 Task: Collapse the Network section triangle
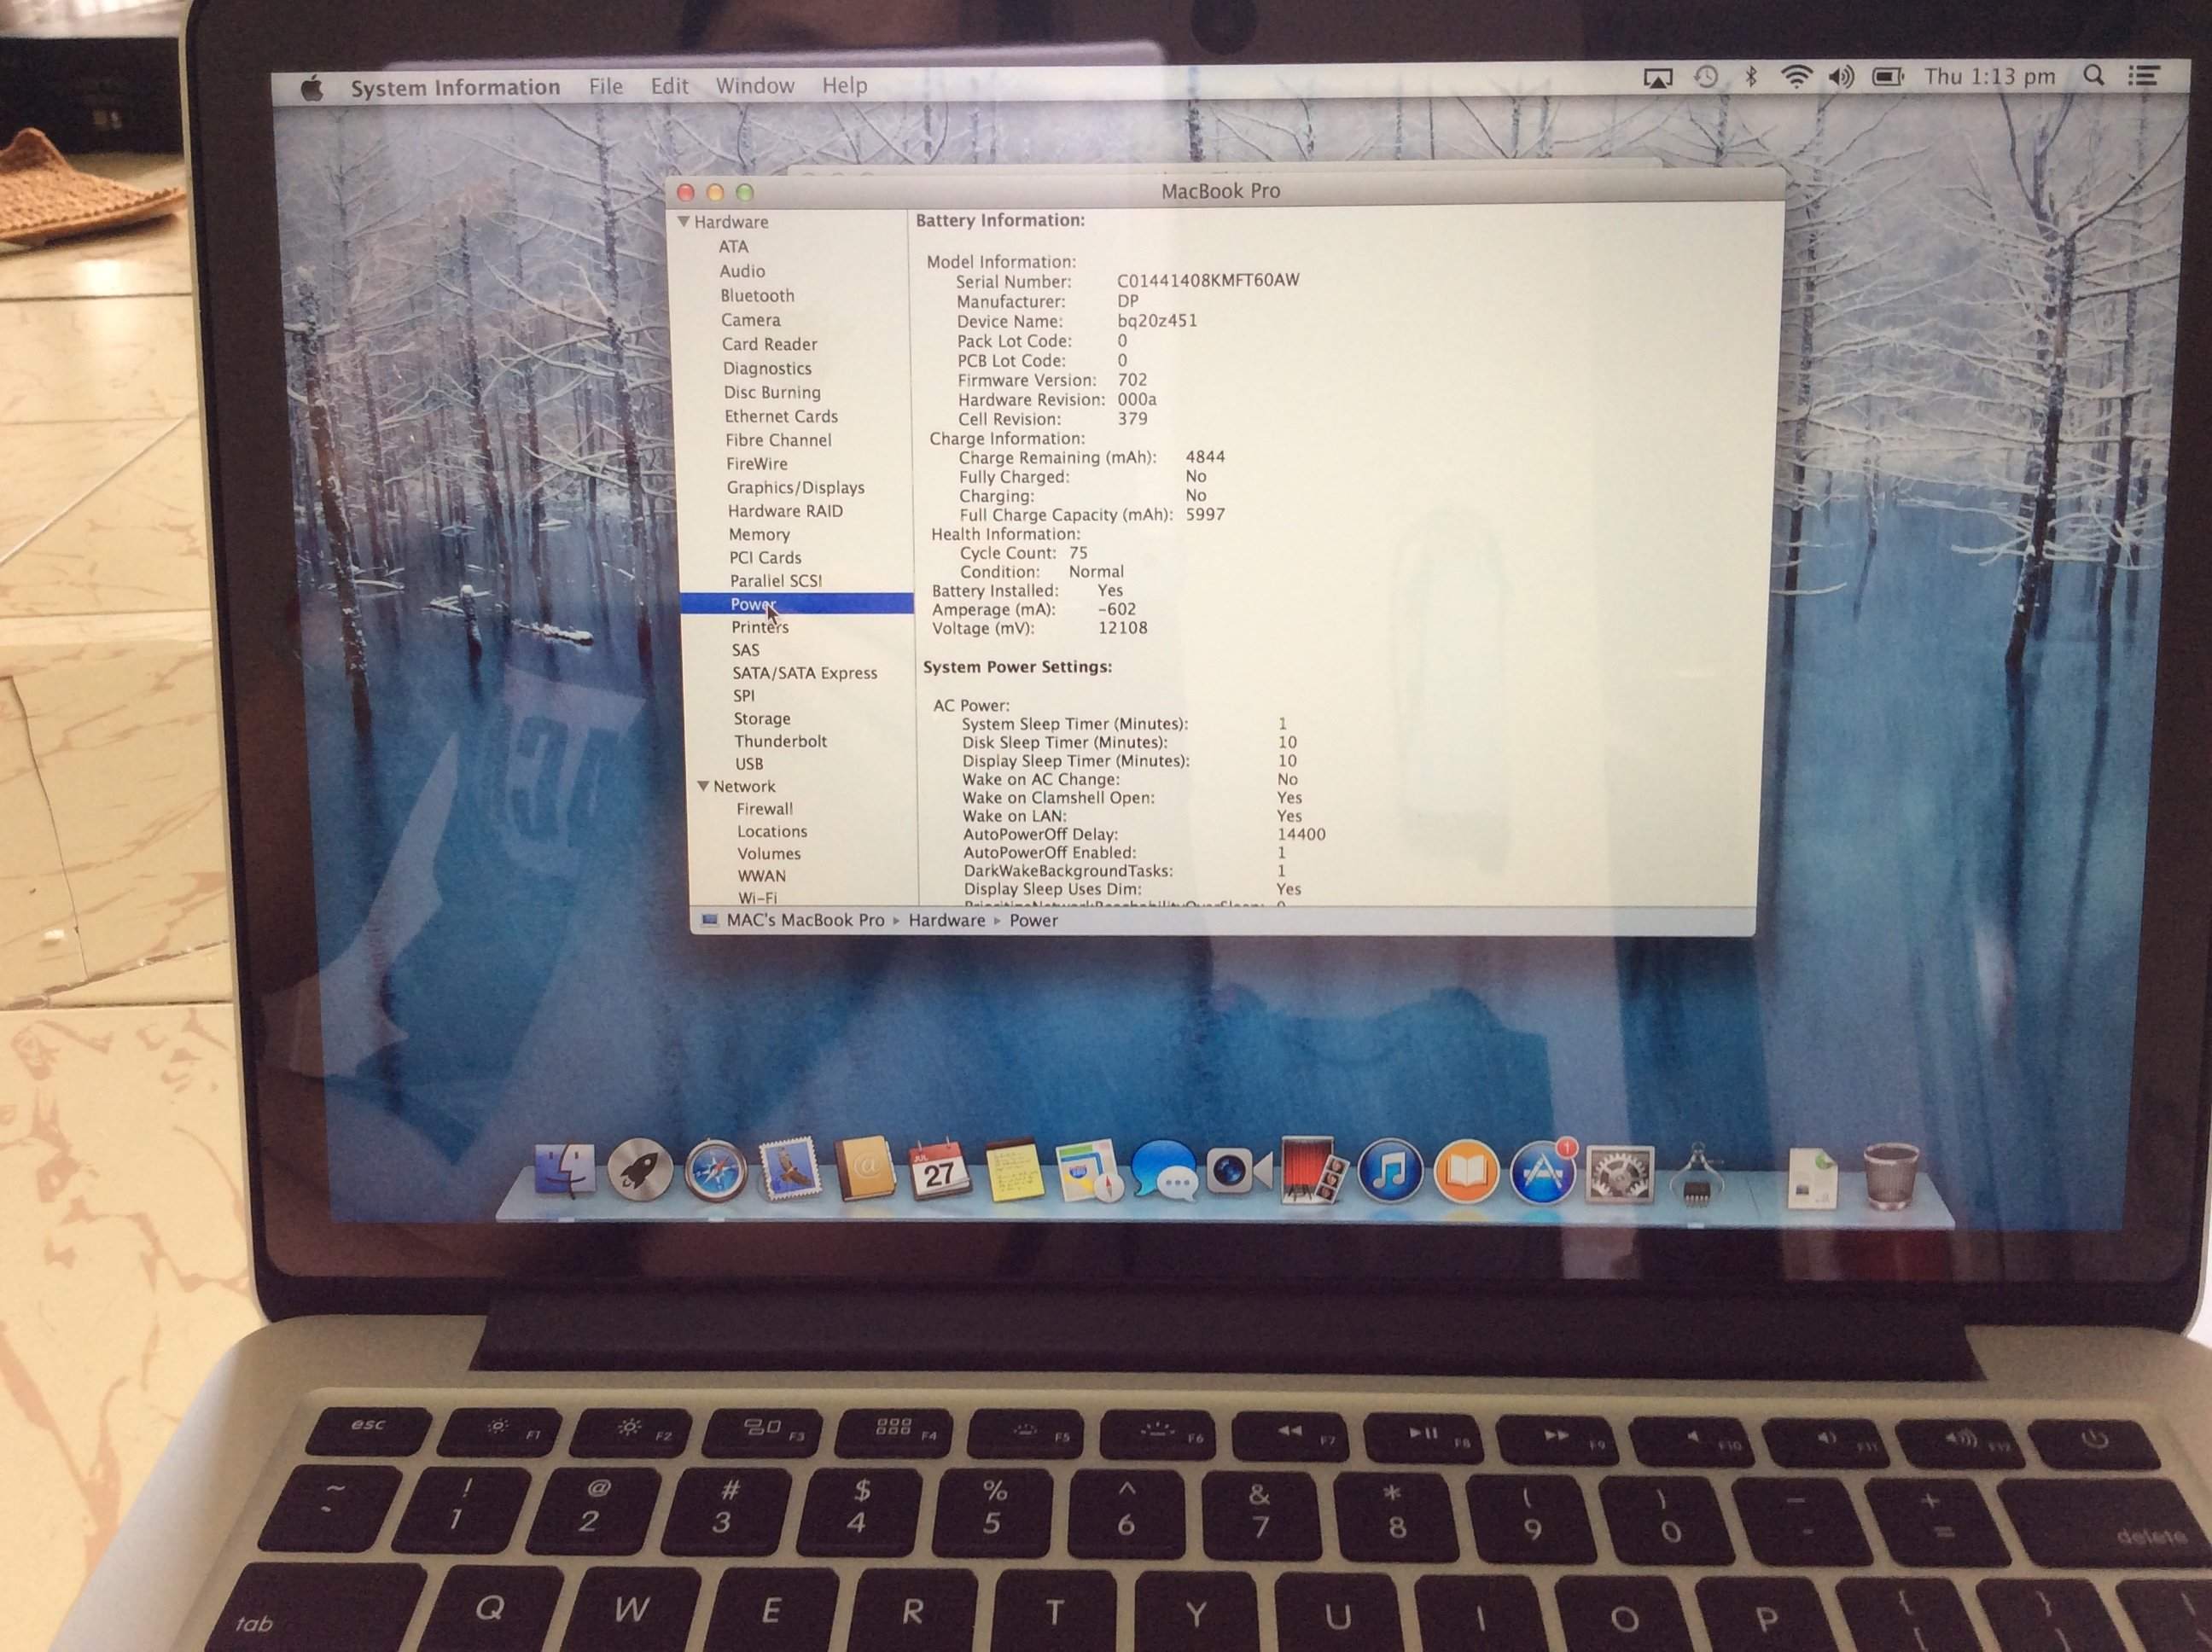click(x=702, y=786)
